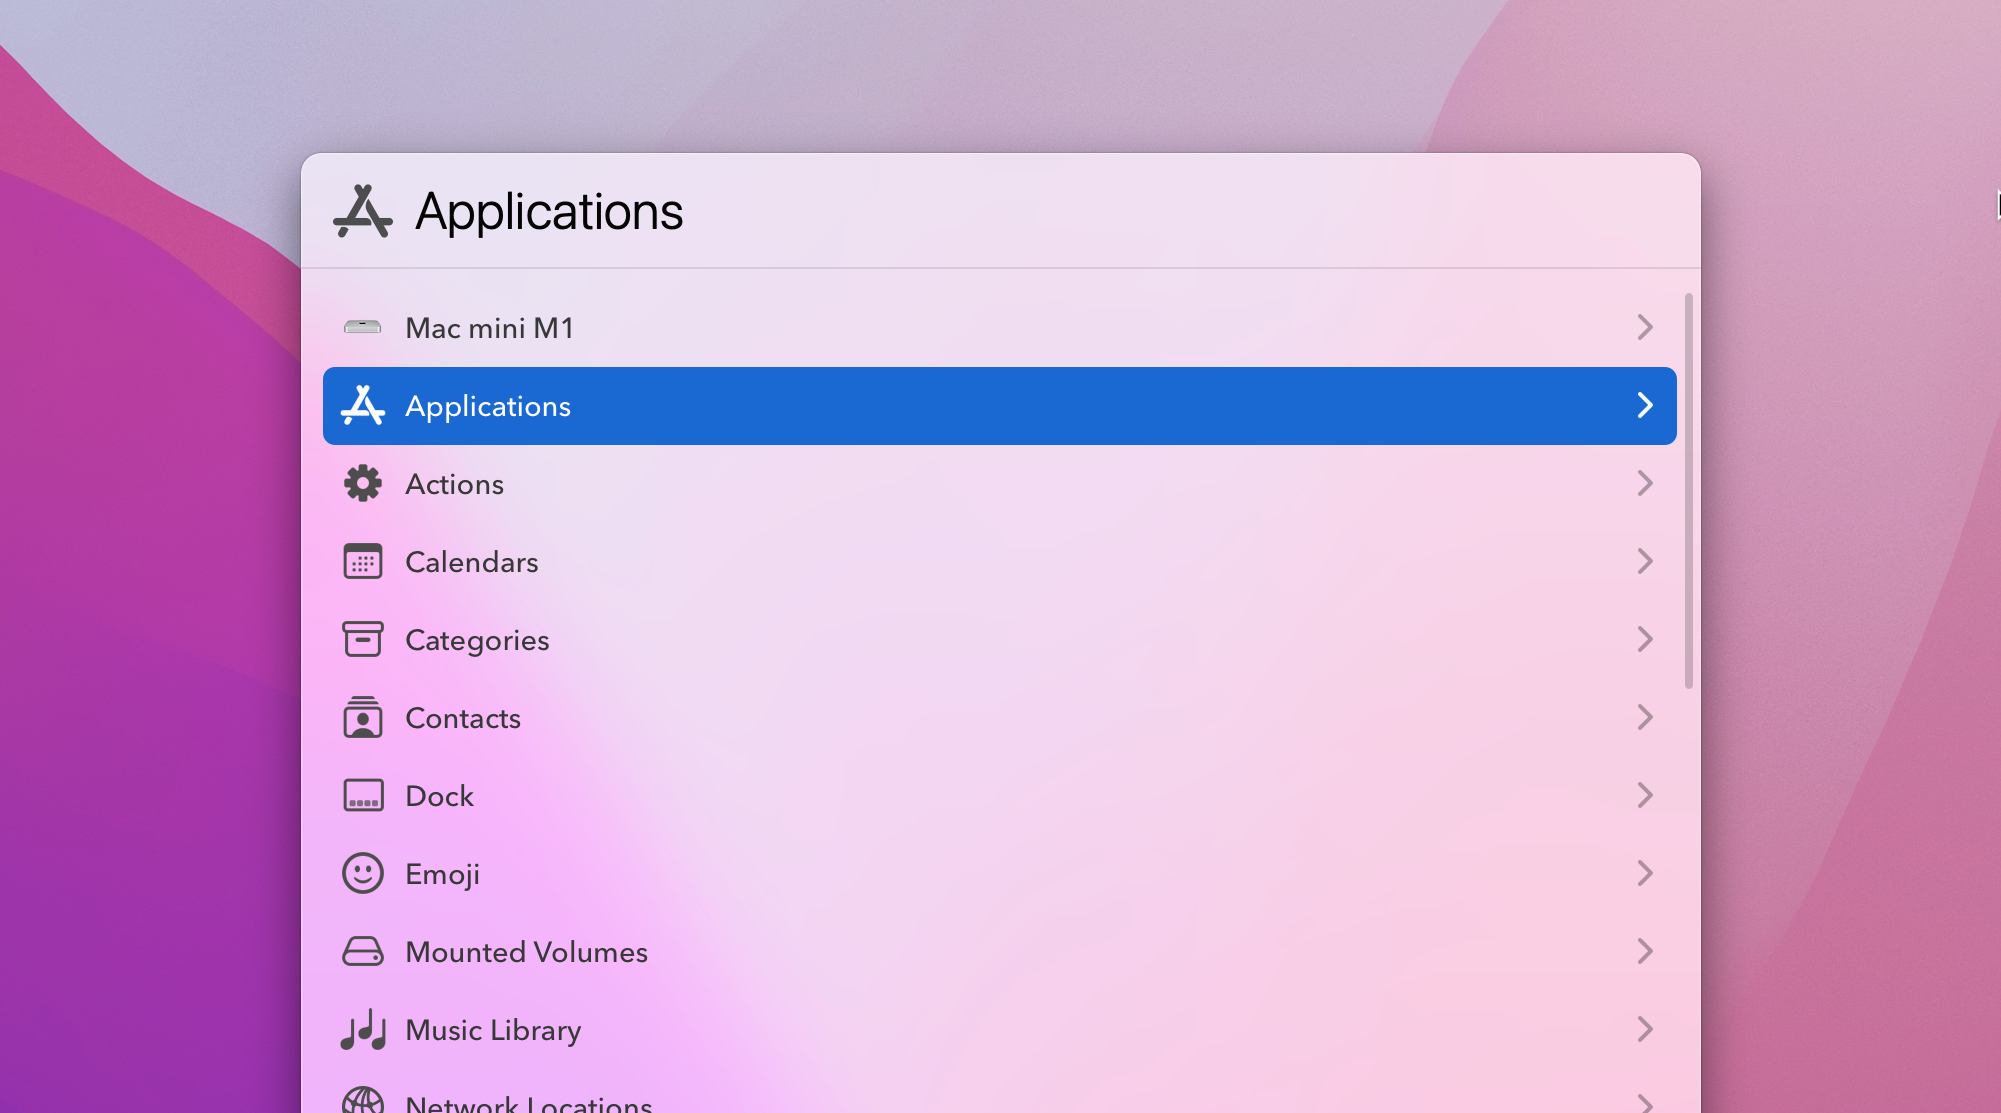Click the list's vertical scrollbar
Viewport: 2001px width, 1113px height.
1688,490
